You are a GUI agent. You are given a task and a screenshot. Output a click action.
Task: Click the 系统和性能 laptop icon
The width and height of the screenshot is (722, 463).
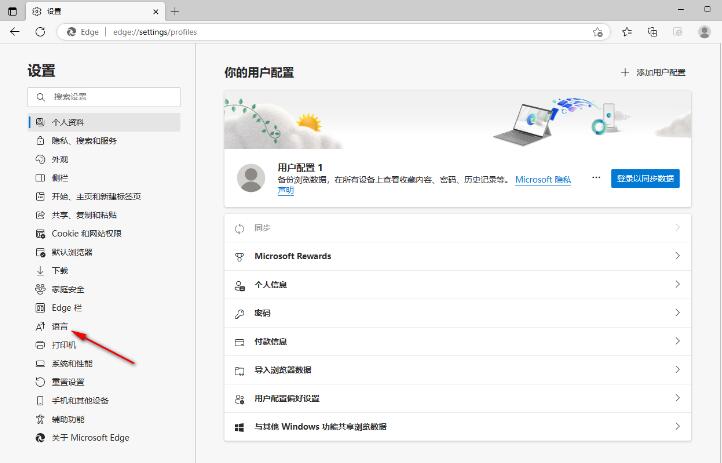(x=41, y=364)
